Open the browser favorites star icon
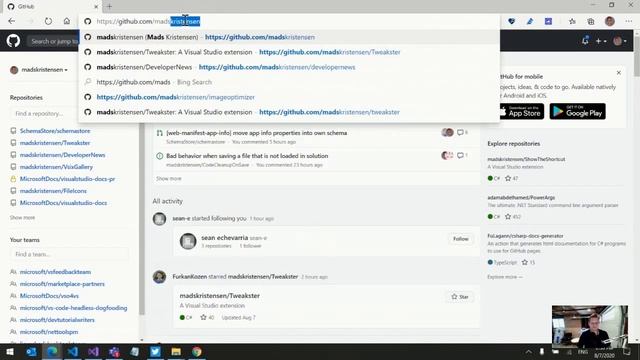 point(572,21)
